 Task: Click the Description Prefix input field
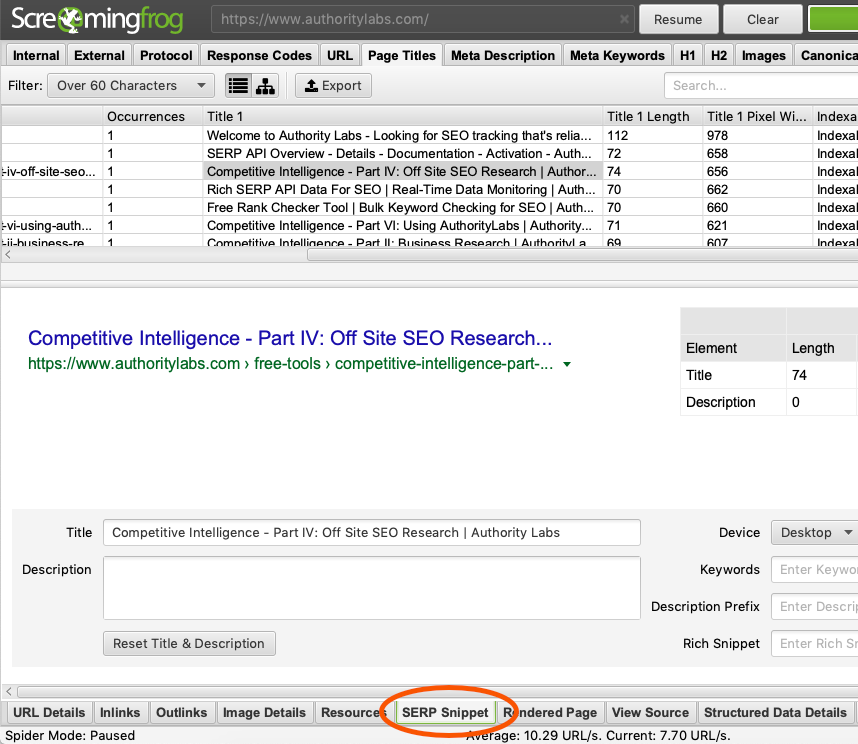pyautogui.click(x=815, y=606)
